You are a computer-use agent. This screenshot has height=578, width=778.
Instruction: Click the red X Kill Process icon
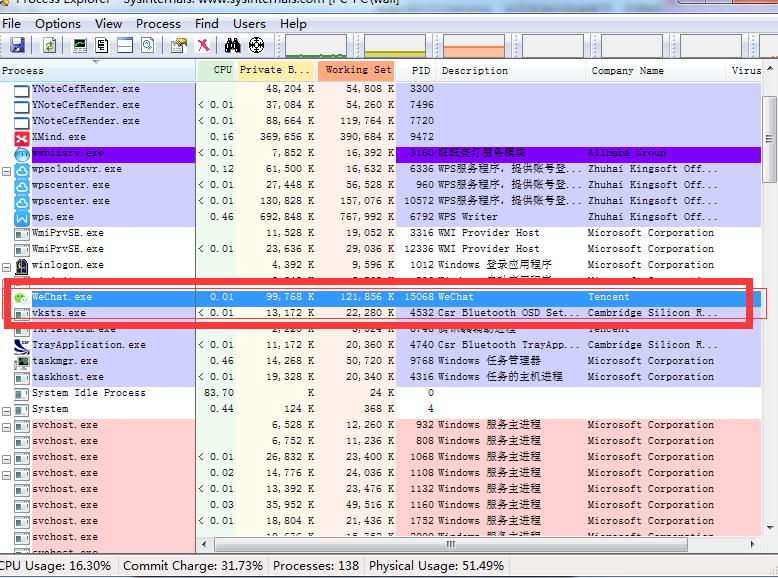pyautogui.click(x=203, y=46)
